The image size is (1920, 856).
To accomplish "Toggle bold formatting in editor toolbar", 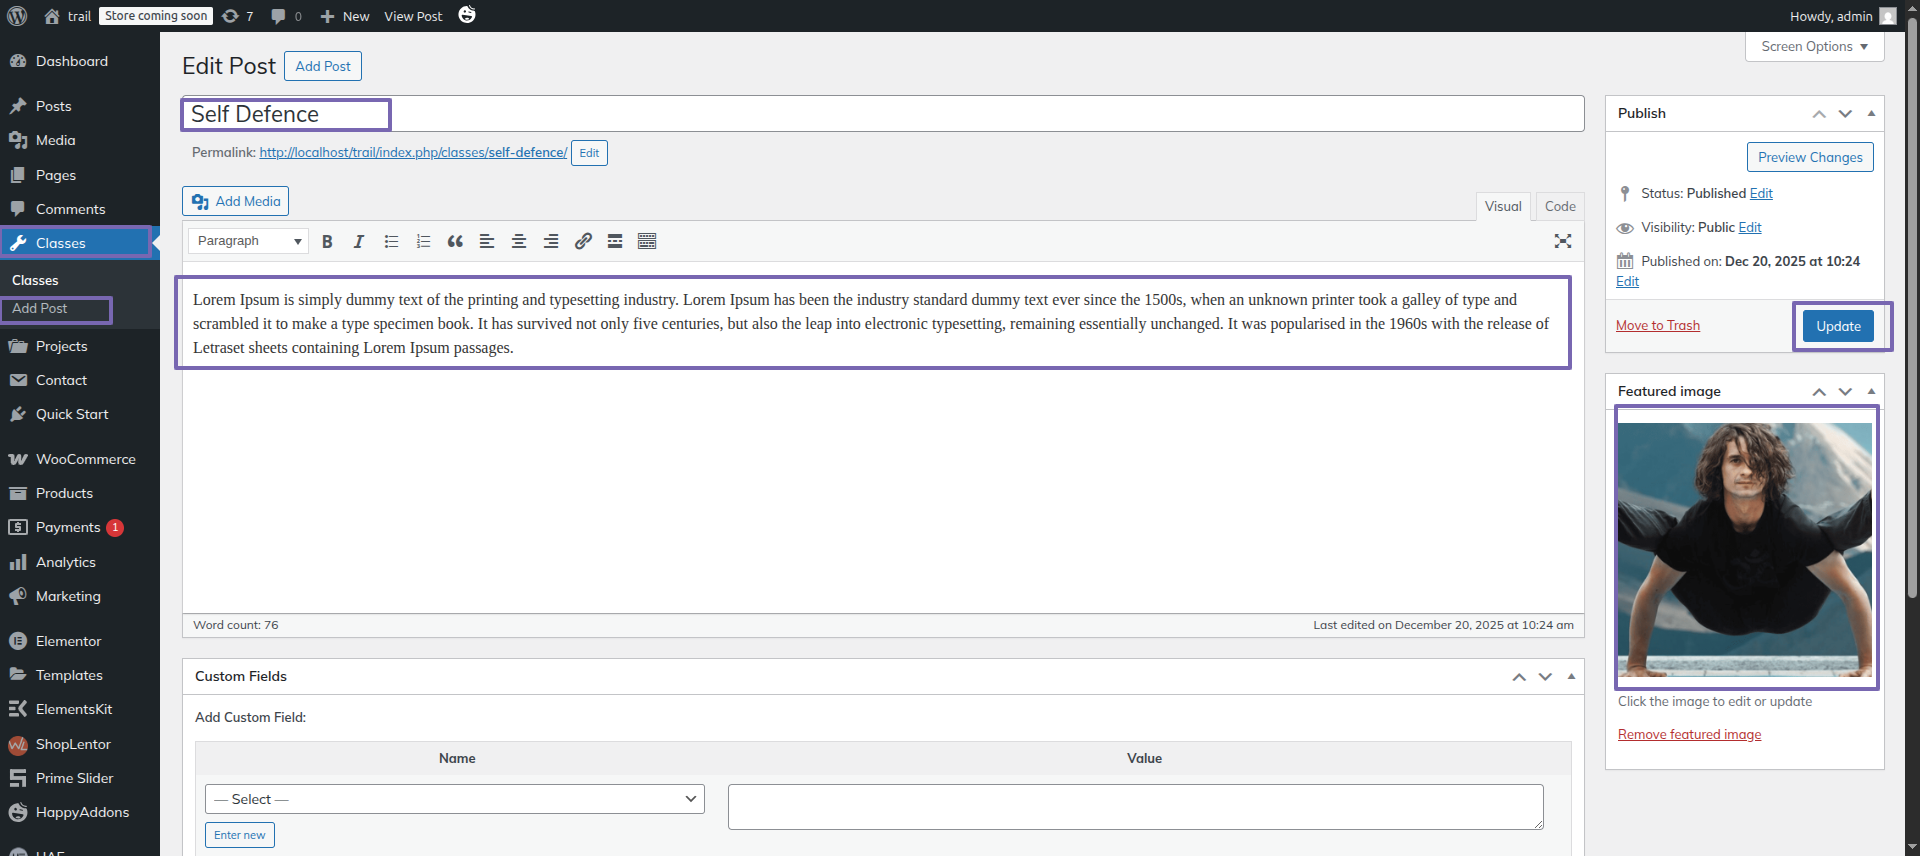I will pyautogui.click(x=327, y=241).
